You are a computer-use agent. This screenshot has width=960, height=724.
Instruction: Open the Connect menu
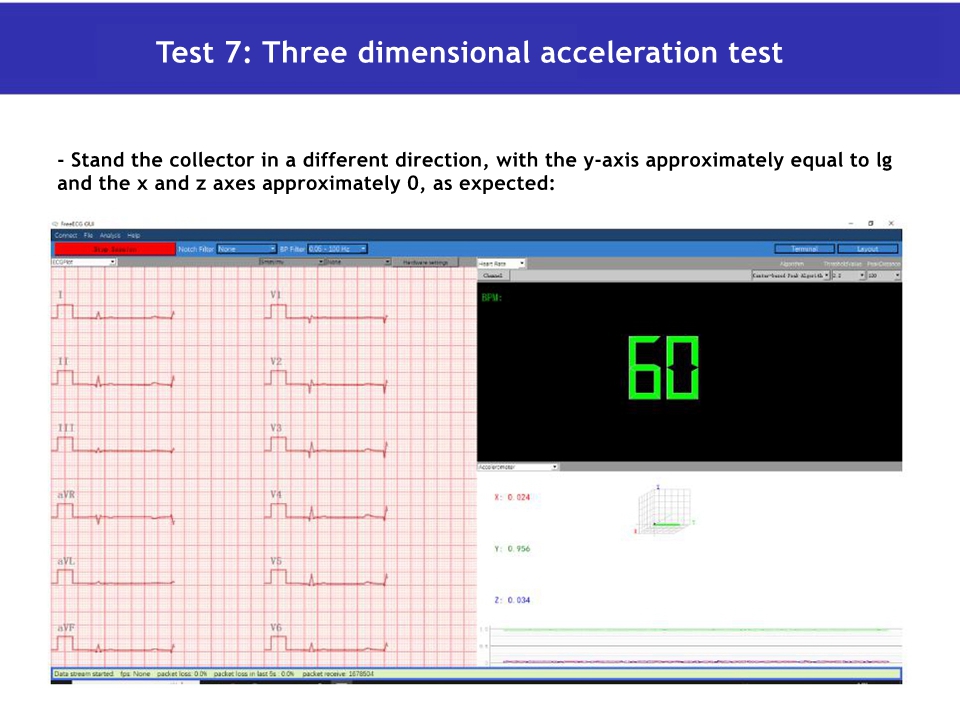click(65, 235)
